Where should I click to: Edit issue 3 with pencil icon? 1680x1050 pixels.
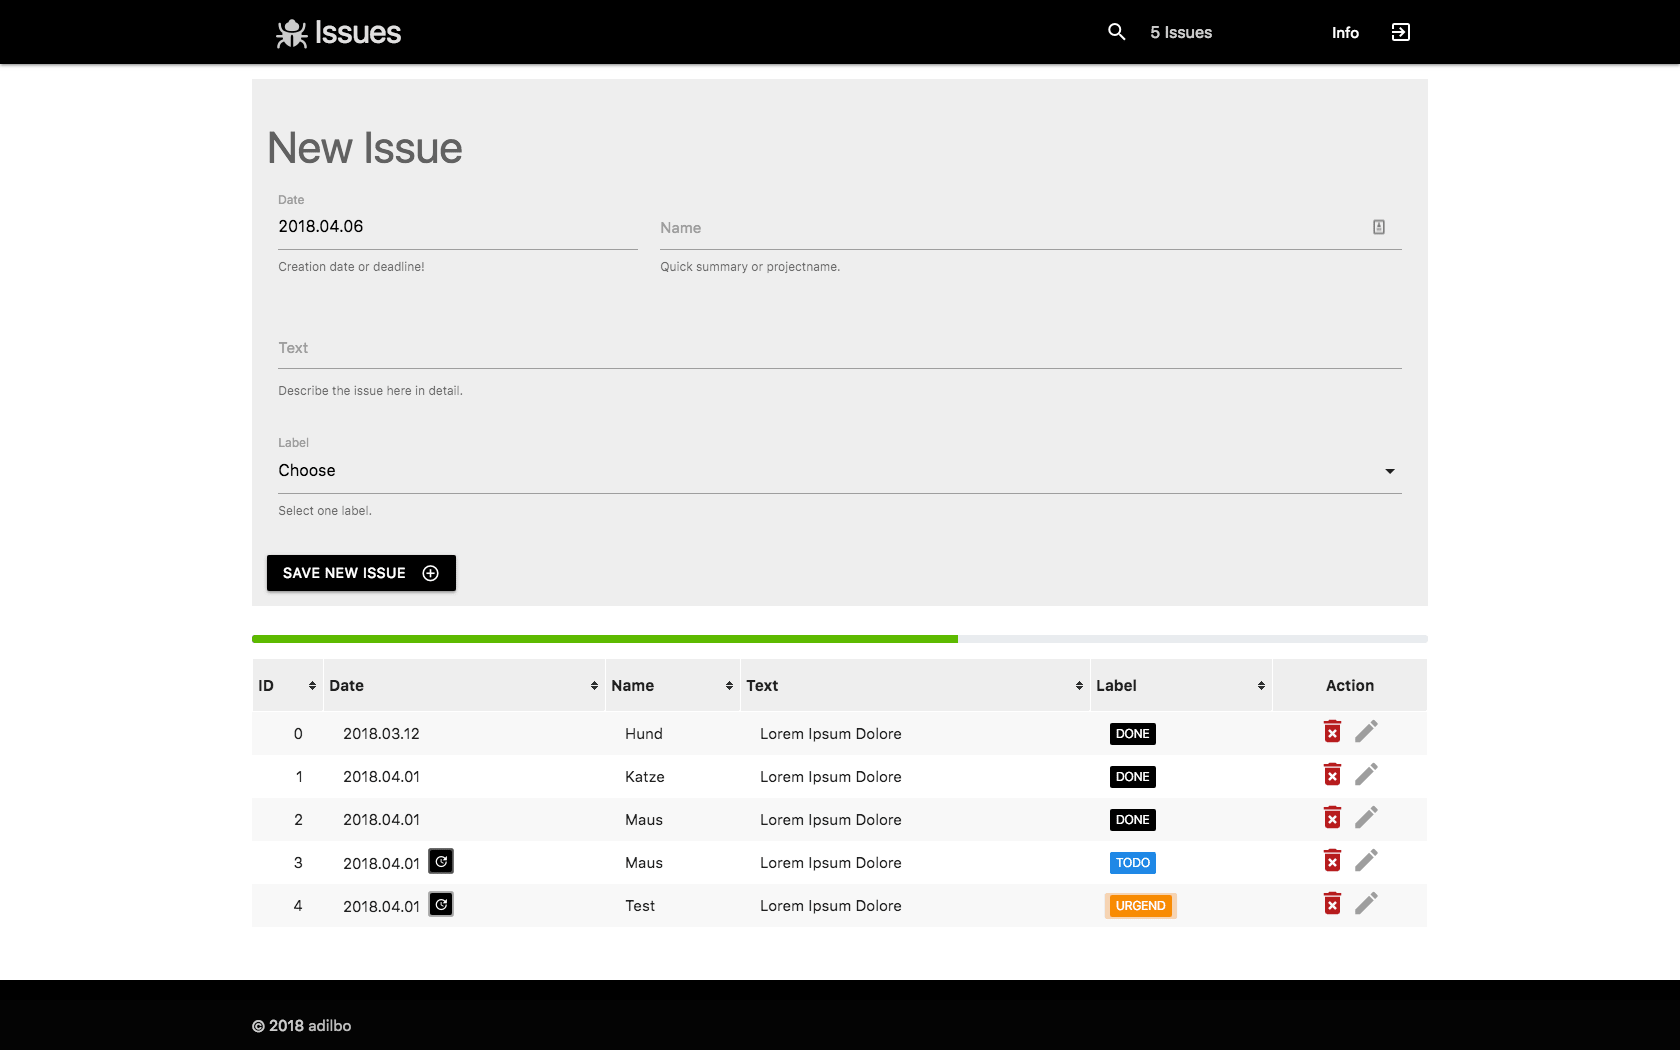coord(1366,861)
